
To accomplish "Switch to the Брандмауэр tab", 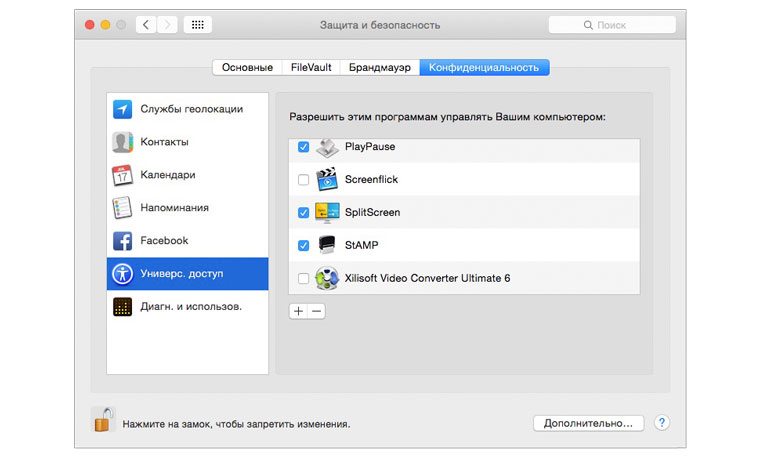I will coord(380,68).
